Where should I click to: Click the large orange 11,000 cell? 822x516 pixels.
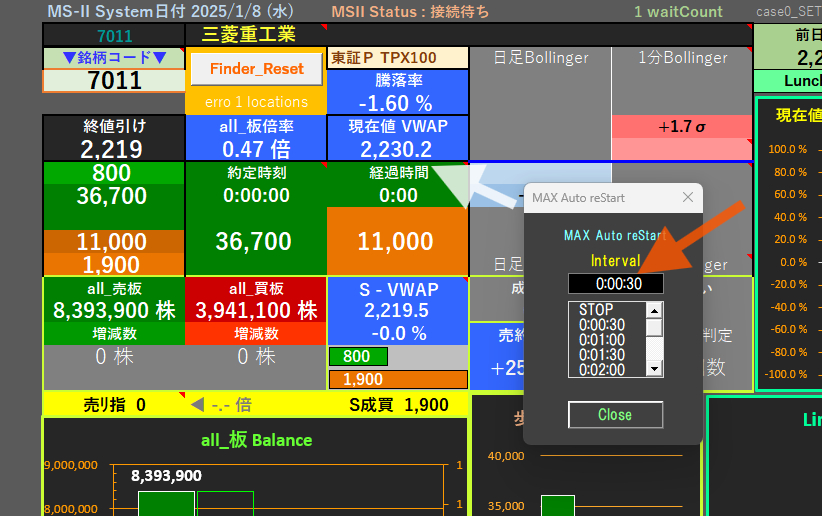396,241
